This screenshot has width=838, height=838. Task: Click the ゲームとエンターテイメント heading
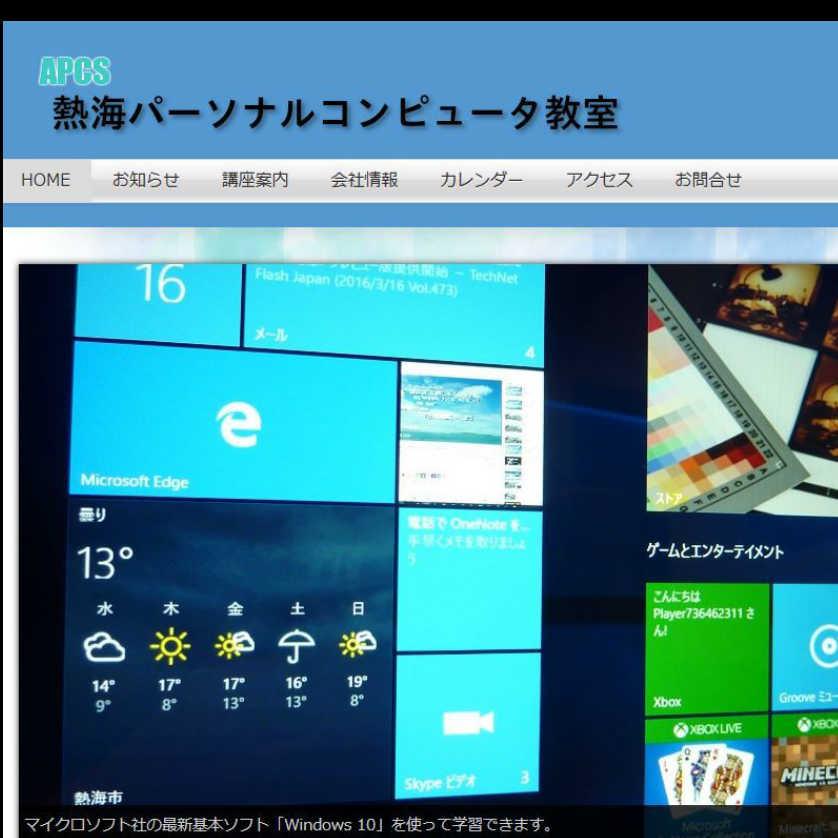click(715, 550)
